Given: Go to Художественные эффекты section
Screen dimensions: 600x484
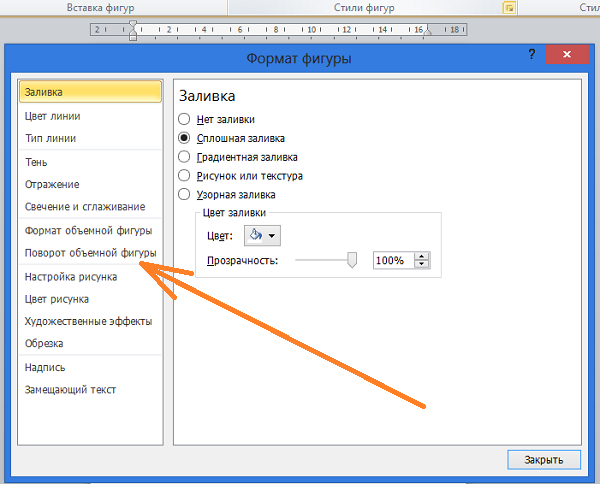Looking at the screenshot, I should point(88,321).
